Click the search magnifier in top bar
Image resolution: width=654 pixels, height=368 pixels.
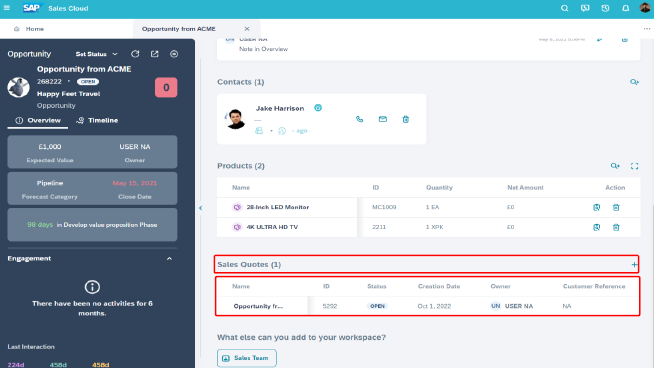point(564,8)
